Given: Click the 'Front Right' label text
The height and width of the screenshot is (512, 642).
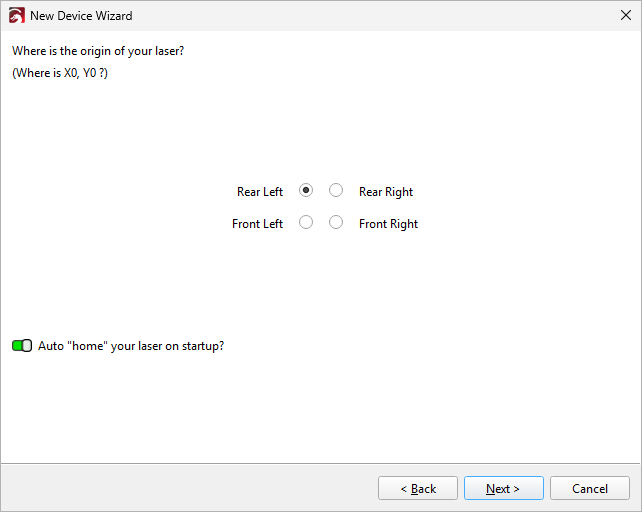Looking at the screenshot, I should pos(388,224).
